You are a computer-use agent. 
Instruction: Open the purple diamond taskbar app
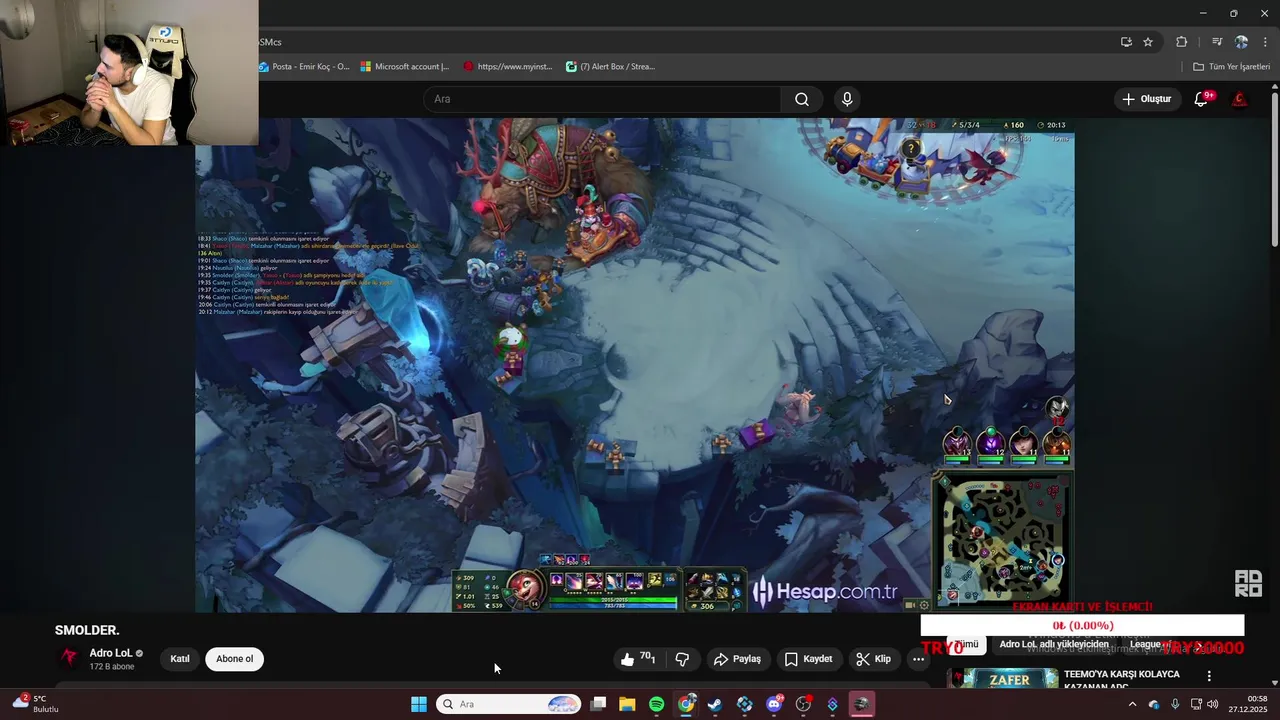click(832, 704)
